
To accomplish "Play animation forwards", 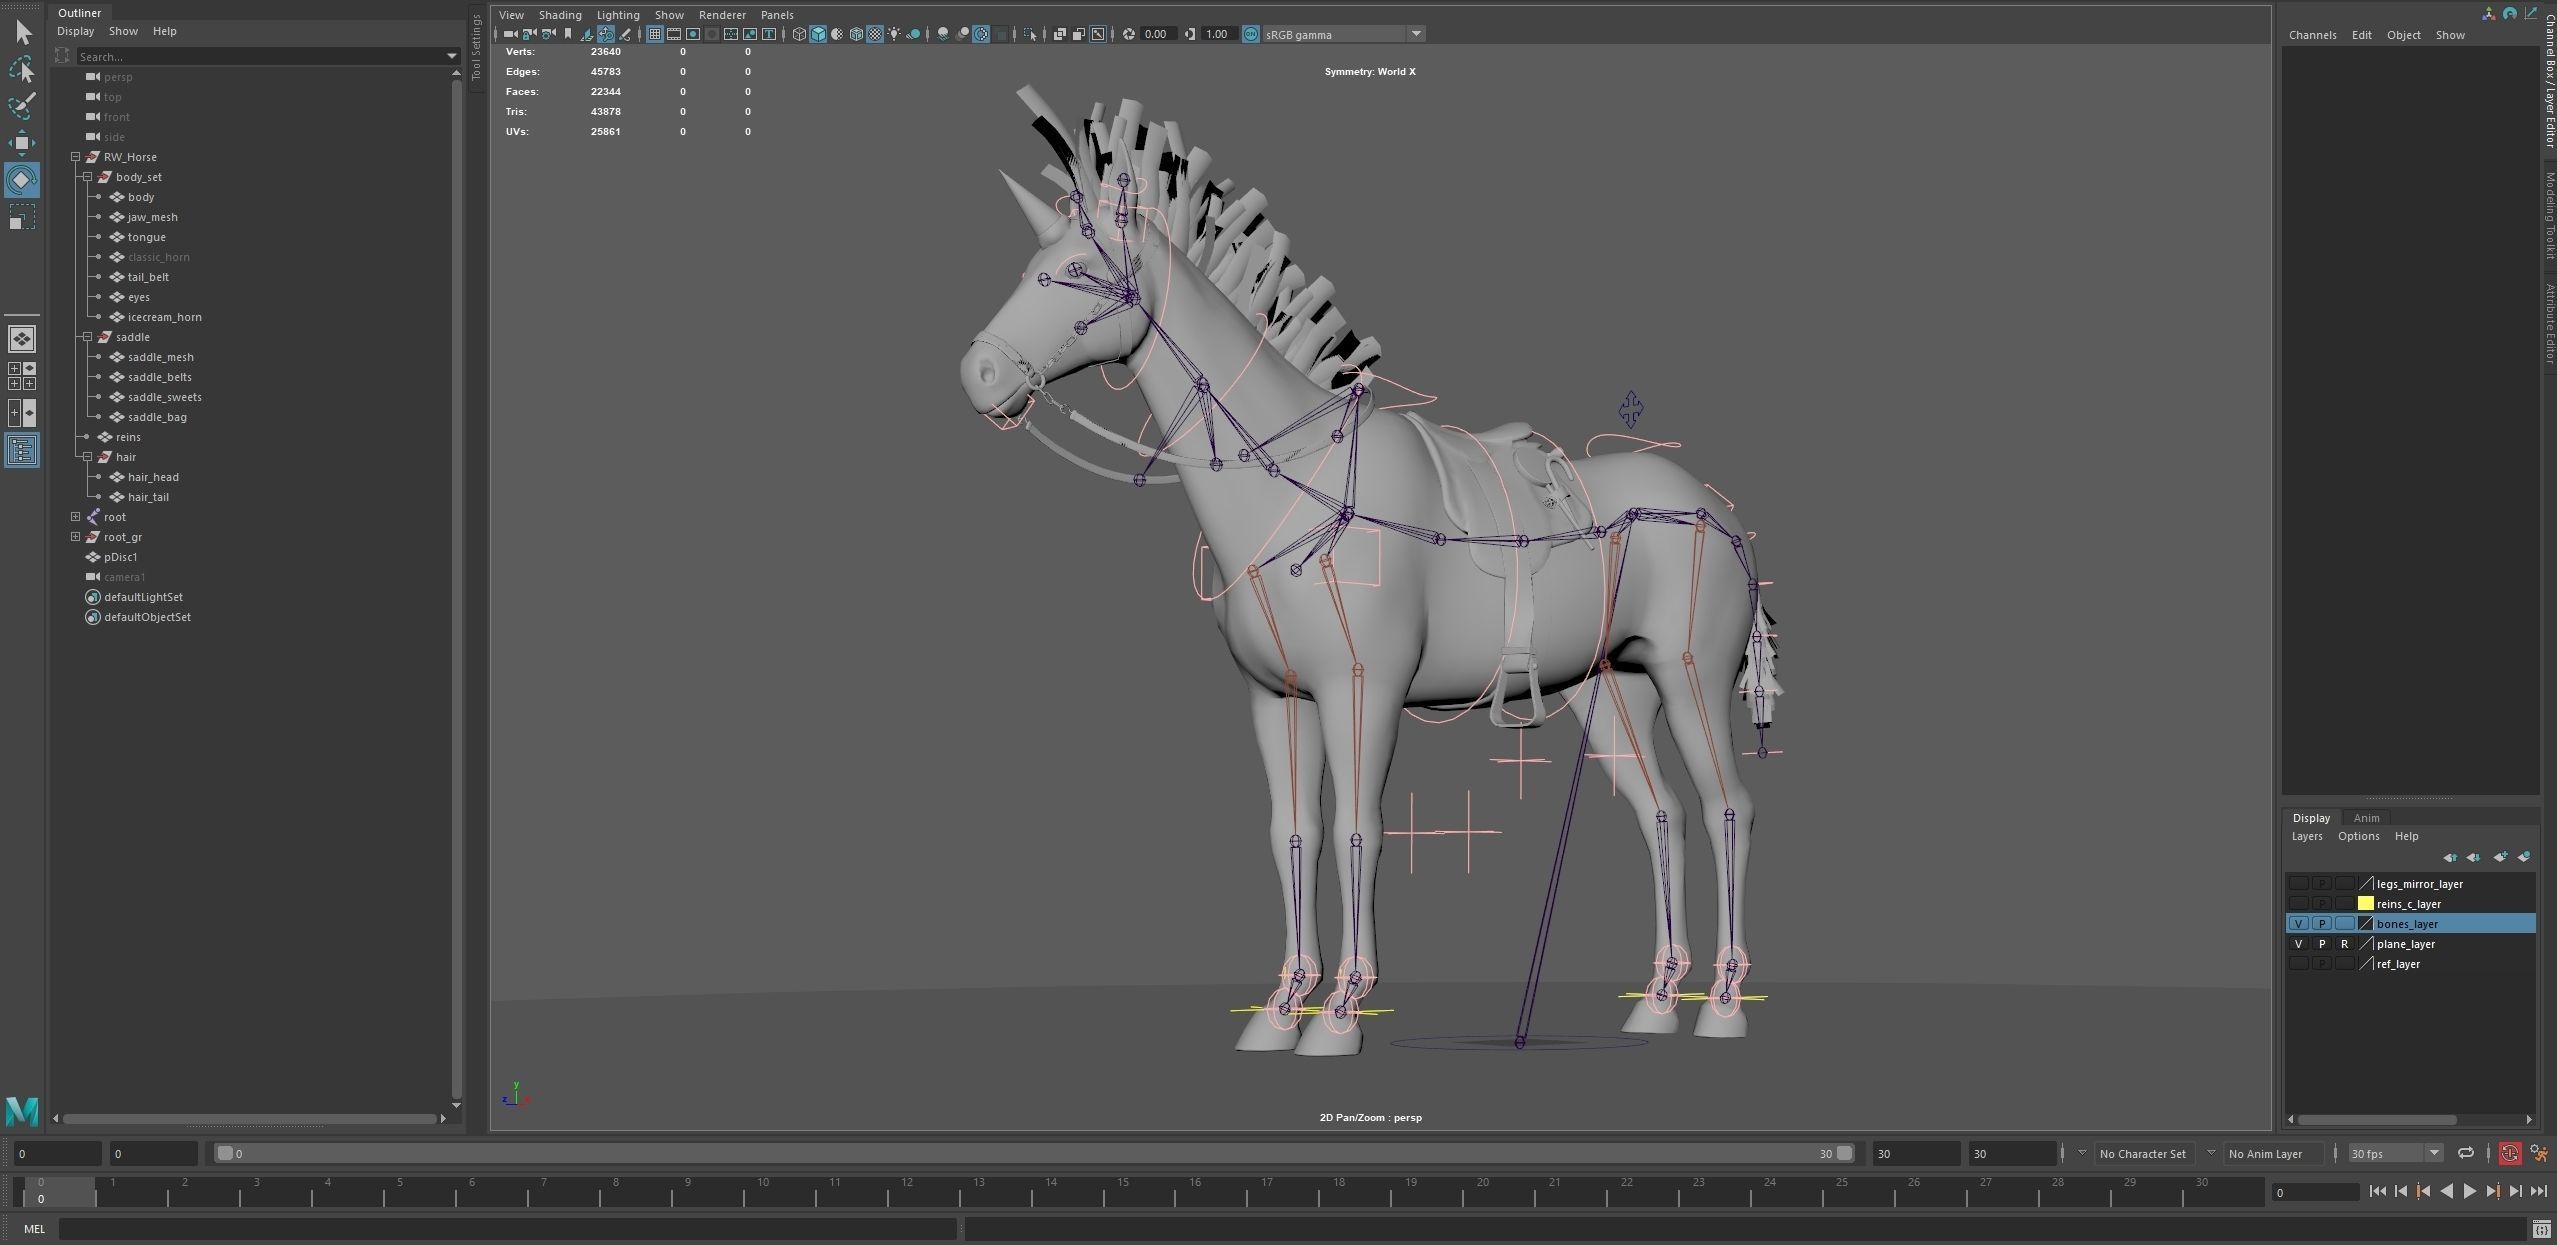I will coord(2470,1191).
